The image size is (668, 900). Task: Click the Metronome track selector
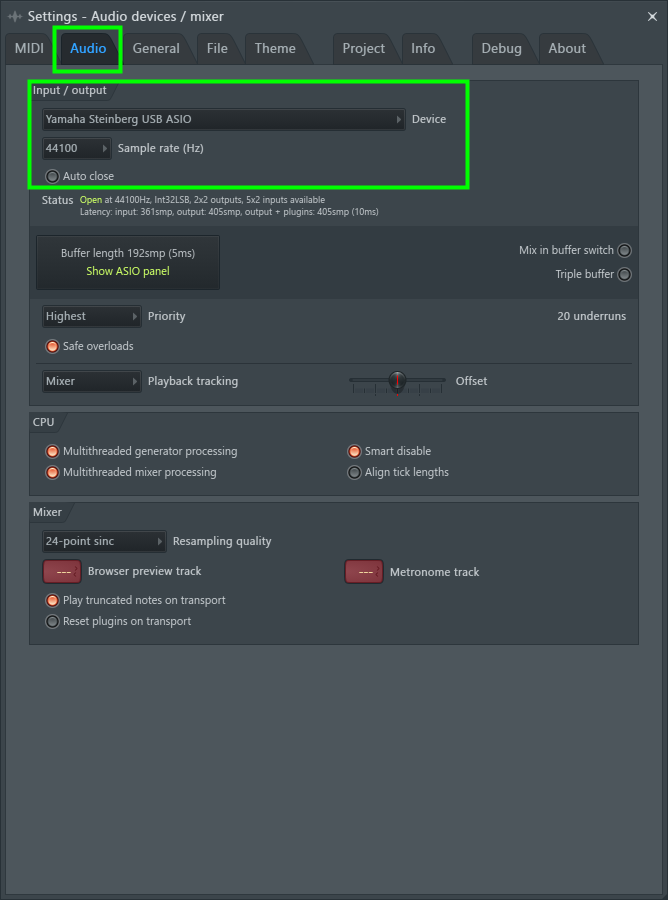tap(364, 572)
